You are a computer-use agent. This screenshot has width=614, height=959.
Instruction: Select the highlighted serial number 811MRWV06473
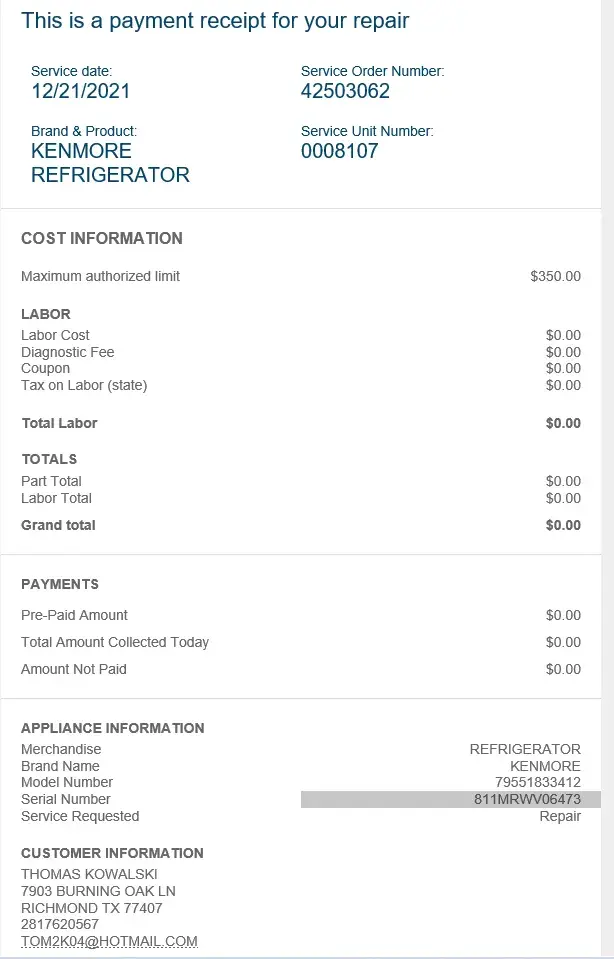pyautogui.click(x=527, y=799)
